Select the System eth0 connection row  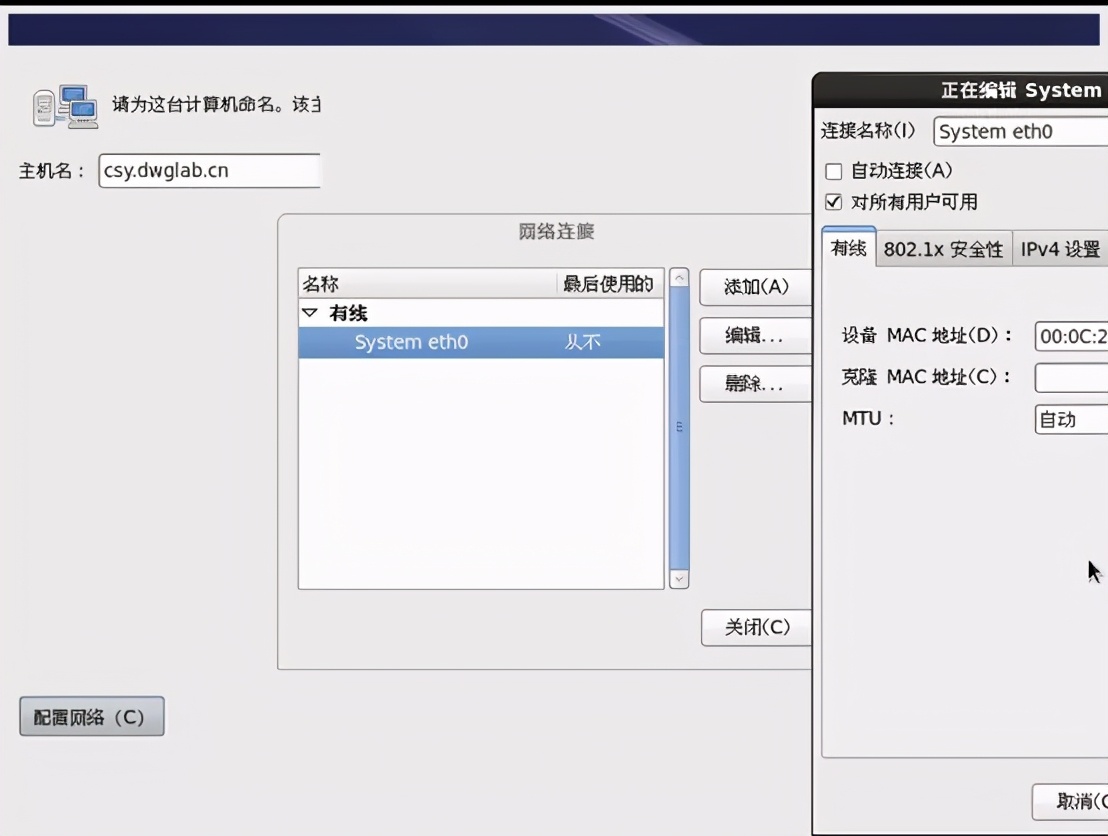481,342
